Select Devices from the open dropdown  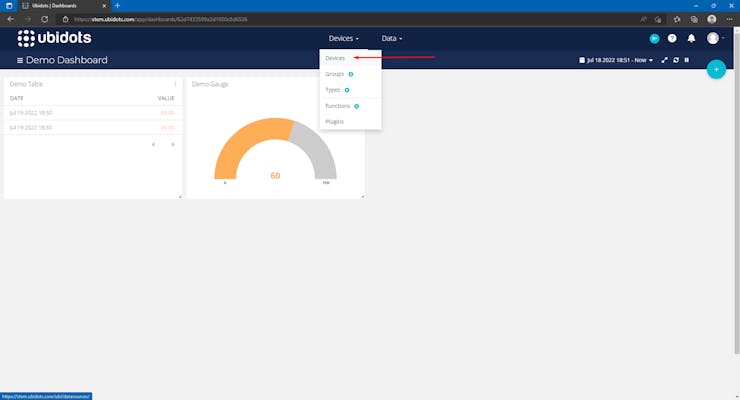pos(335,58)
